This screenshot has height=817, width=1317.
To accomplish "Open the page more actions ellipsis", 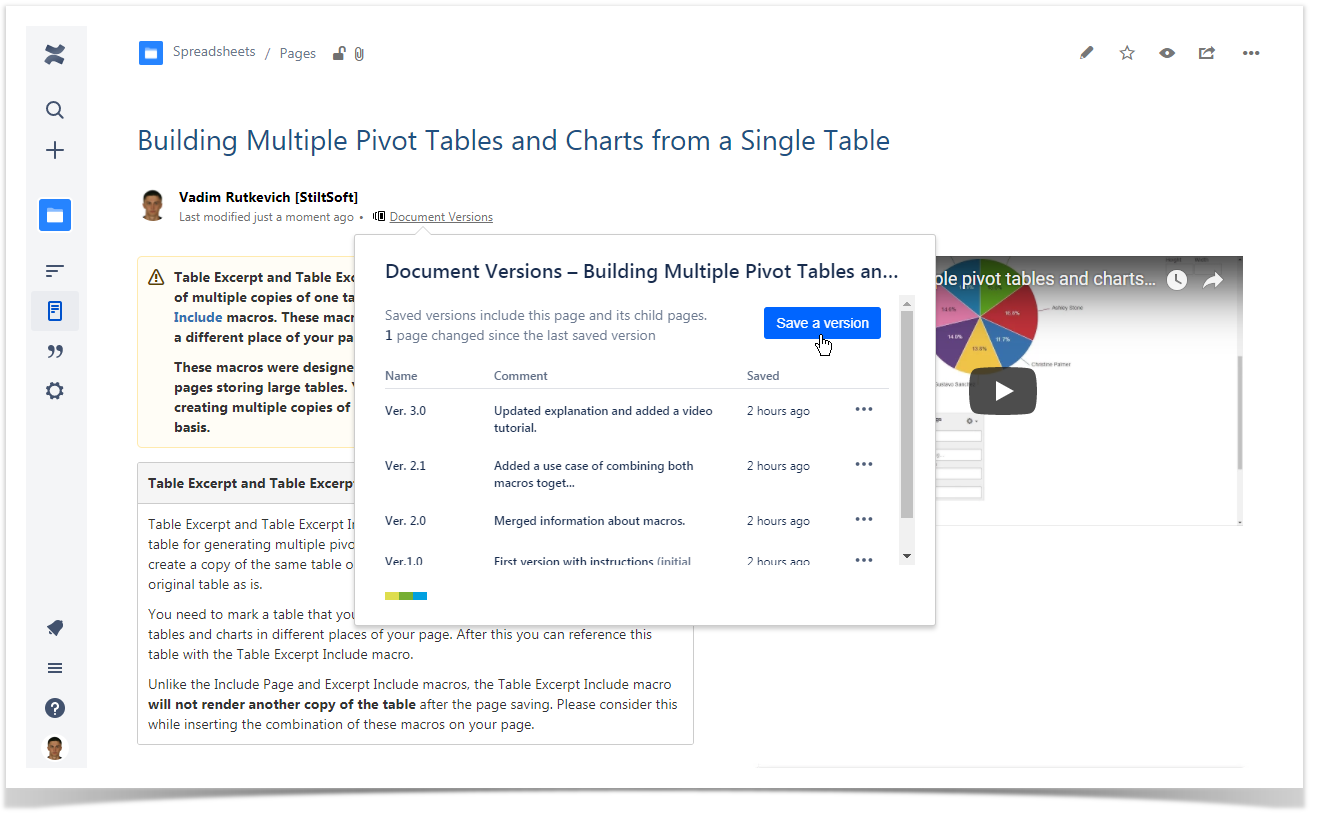I will [x=1251, y=53].
